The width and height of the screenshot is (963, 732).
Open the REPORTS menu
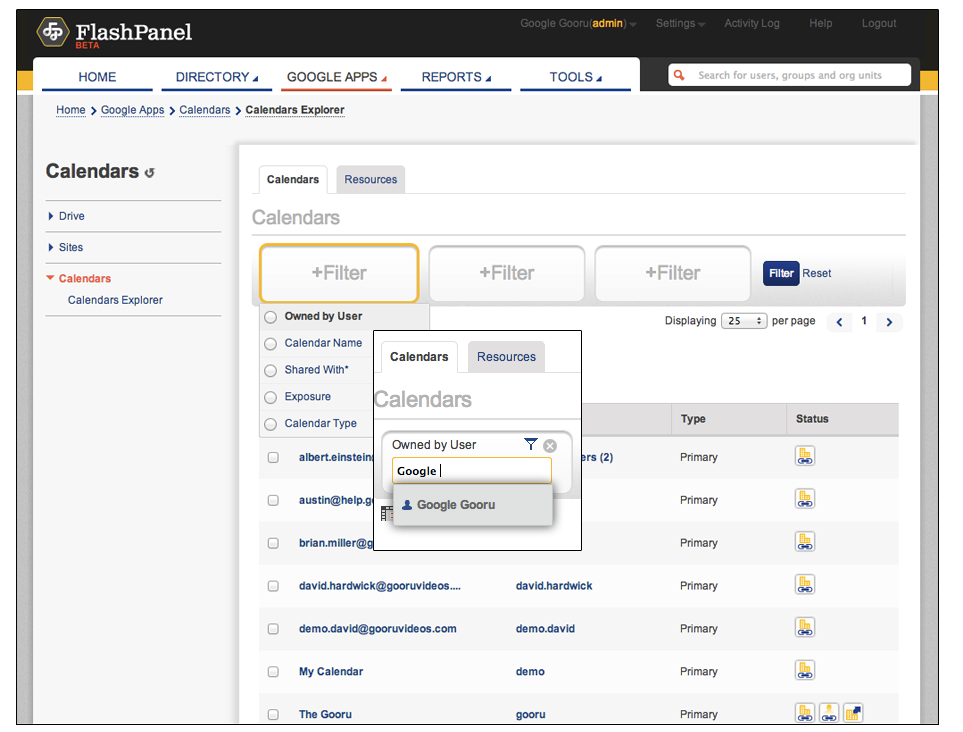[x=455, y=77]
